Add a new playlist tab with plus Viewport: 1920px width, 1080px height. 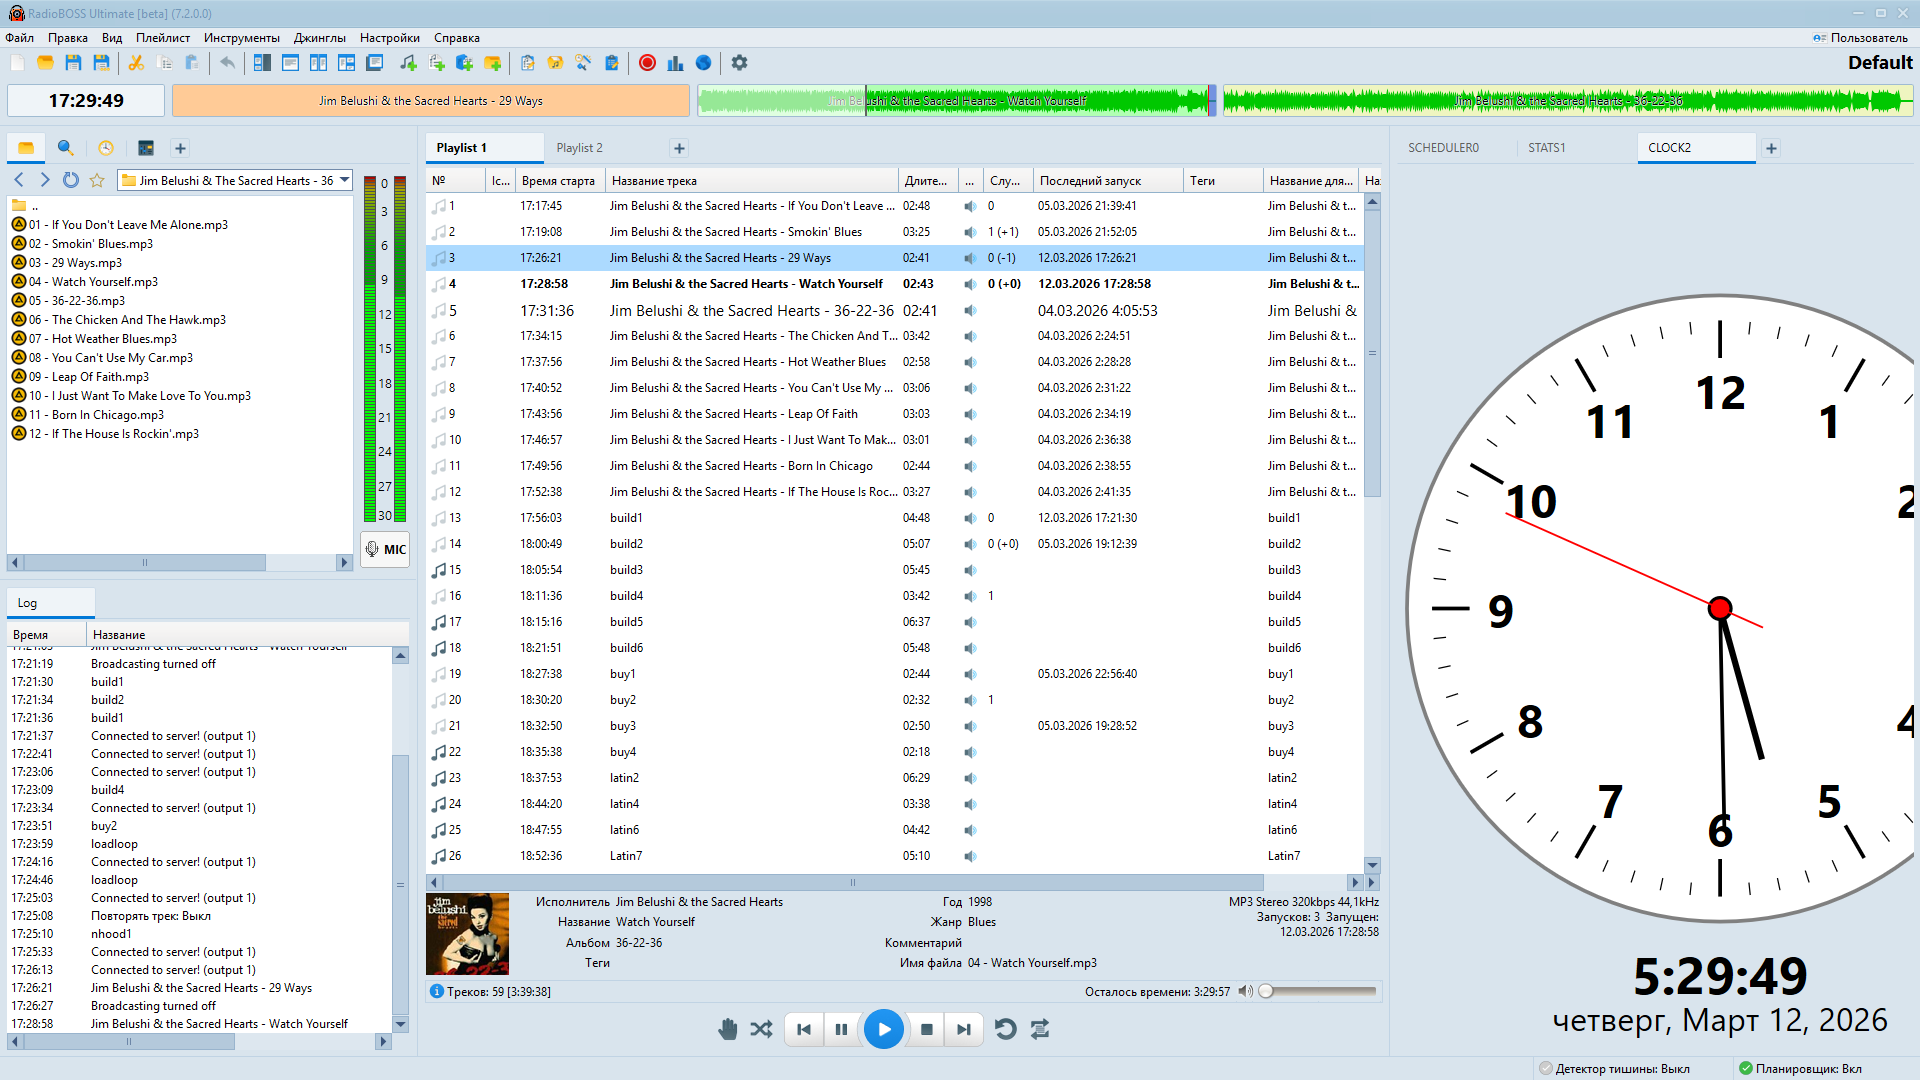tap(679, 148)
